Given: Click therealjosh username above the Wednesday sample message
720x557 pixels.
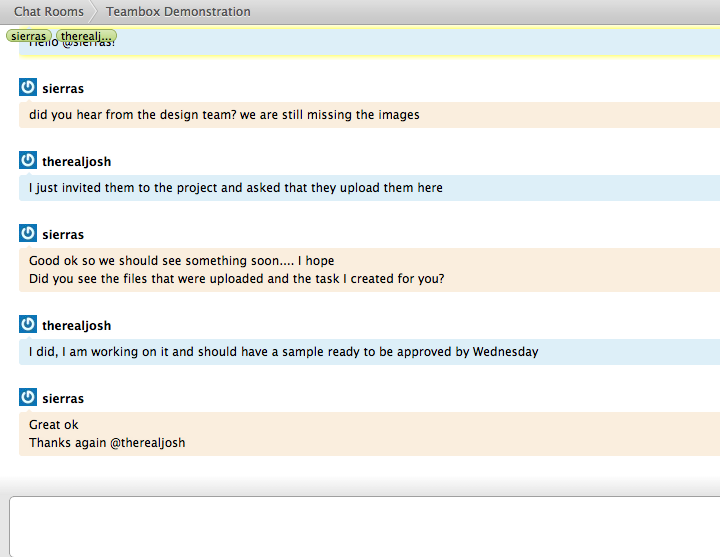Looking at the screenshot, I should coord(77,326).
